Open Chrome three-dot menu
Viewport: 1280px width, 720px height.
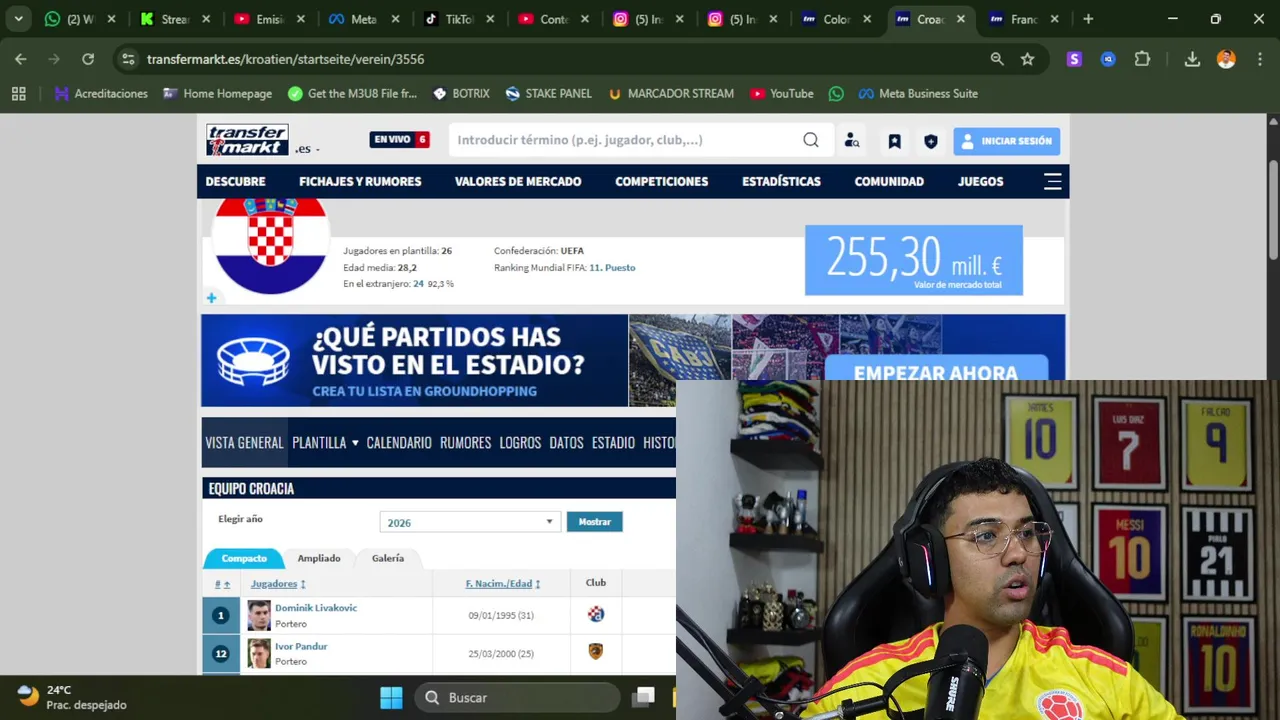[x=1258, y=59]
